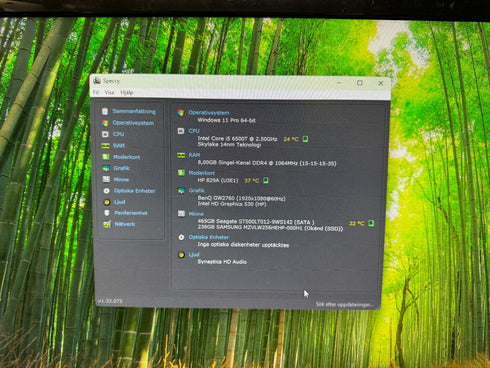Click 'Synaptics HD Audio' text
490x368 pixels.
pos(222,262)
